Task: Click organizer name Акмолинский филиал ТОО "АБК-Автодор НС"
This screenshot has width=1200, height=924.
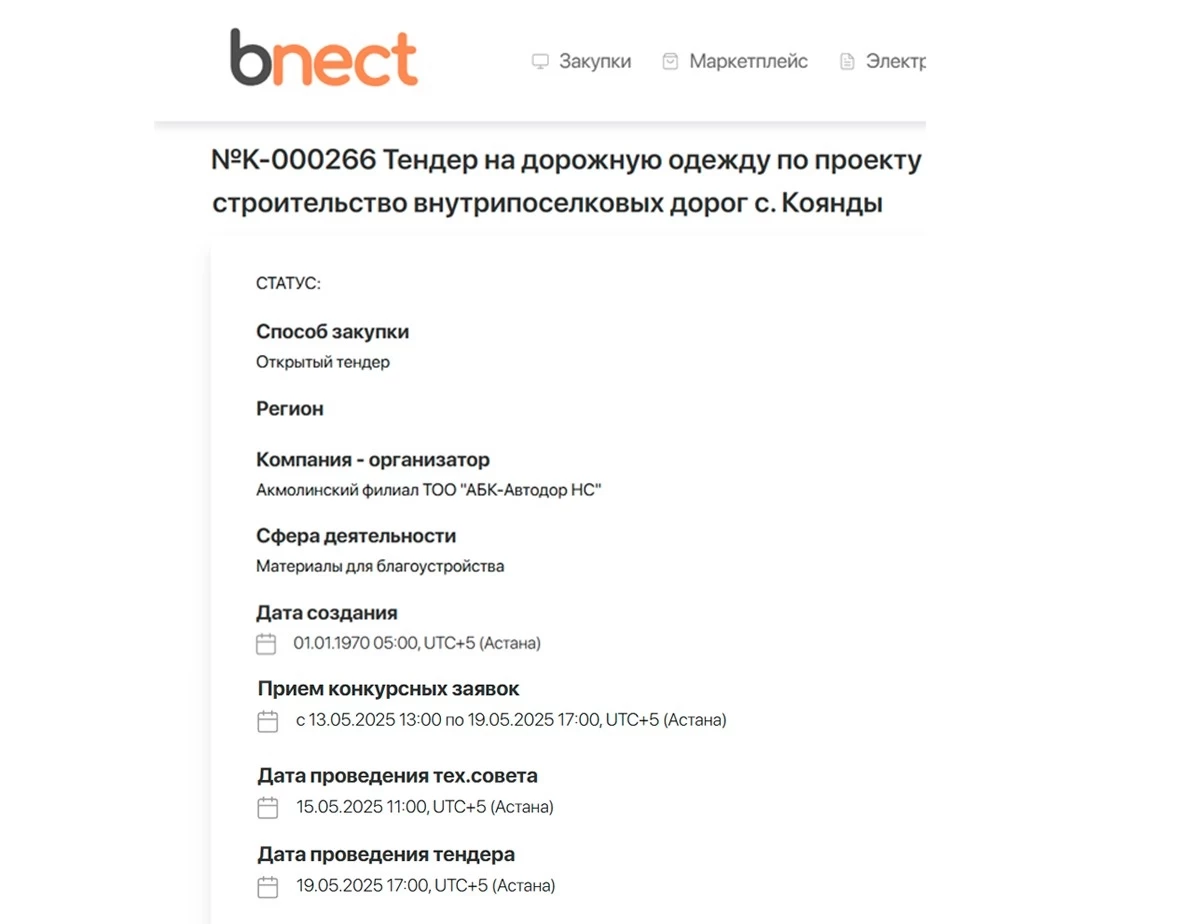Action: tap(429, 490)
